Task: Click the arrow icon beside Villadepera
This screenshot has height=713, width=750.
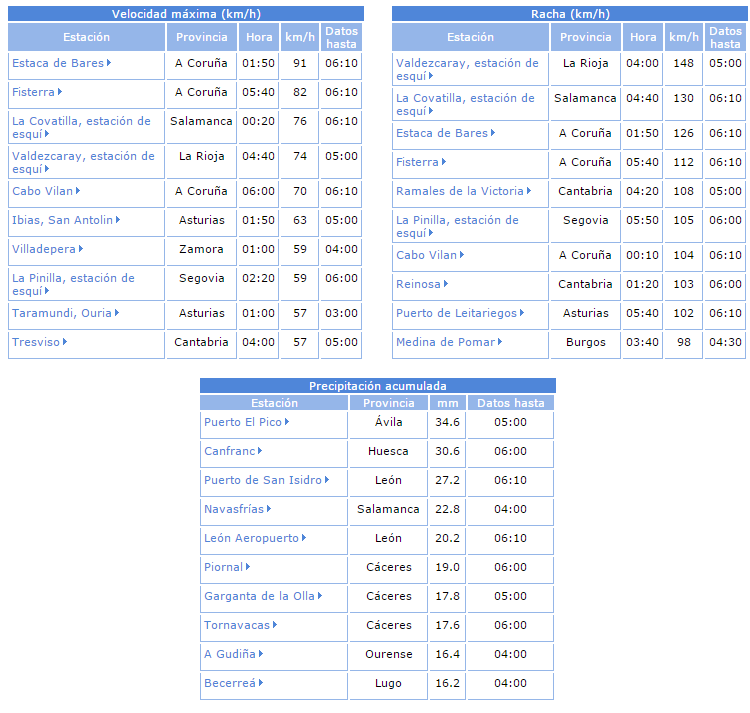Action: [81, 249]
